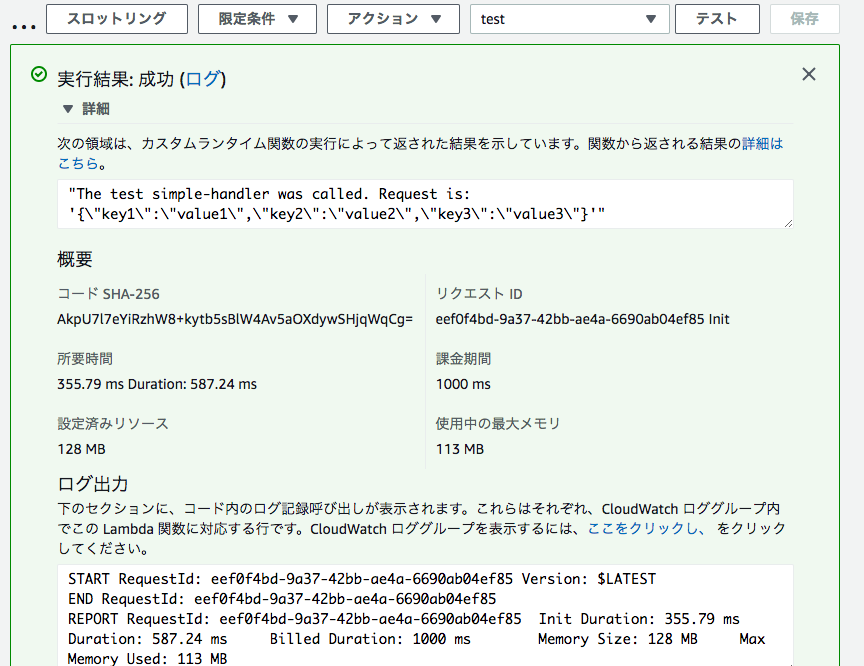Open the 限定条件 dropdown

257,19
